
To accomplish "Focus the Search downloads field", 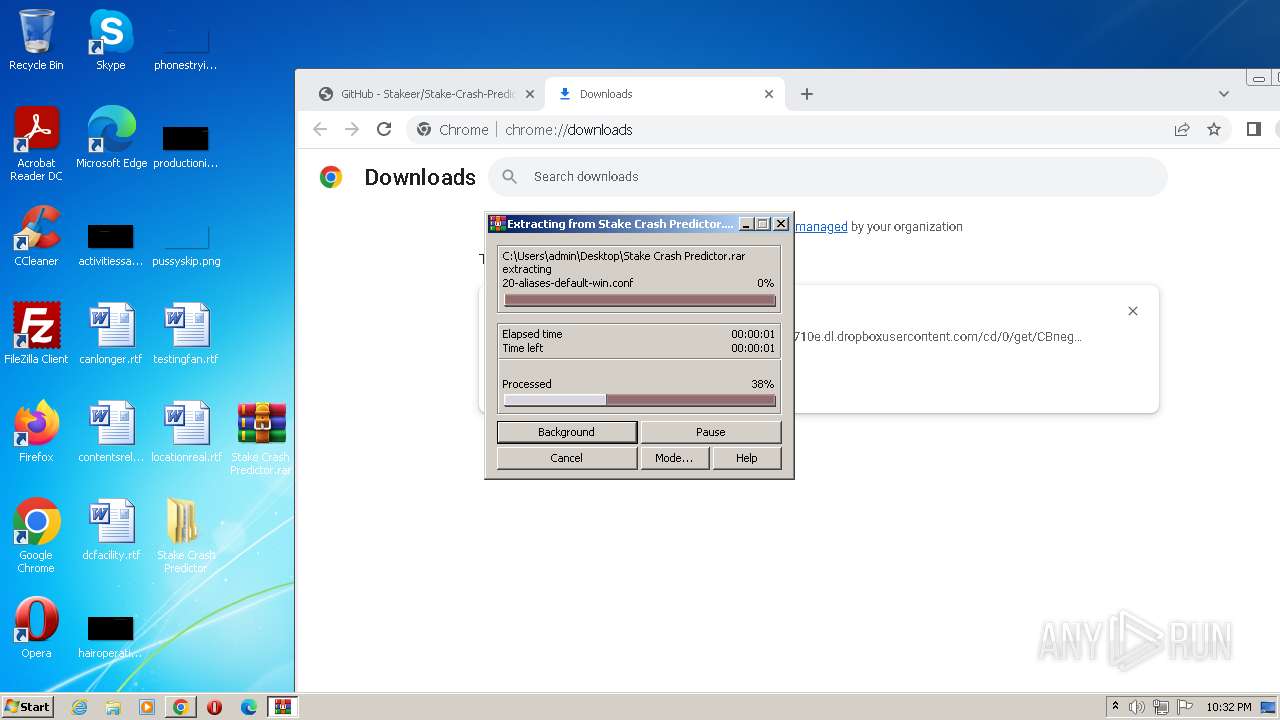I will 828,177.
